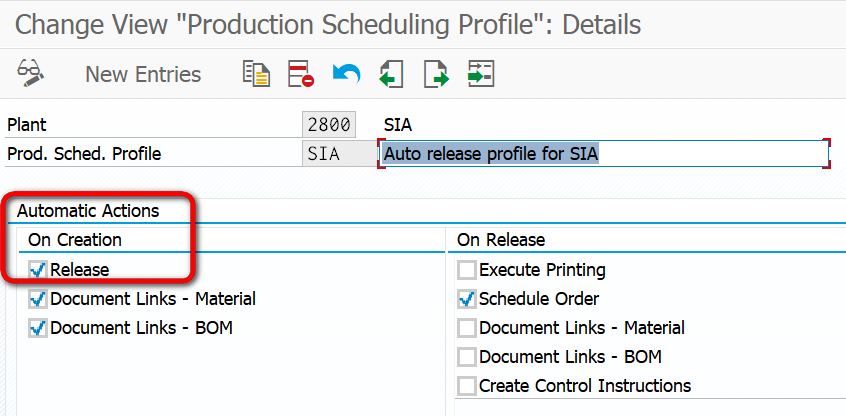Click the Other Entry selection icon

click(x=481, y=73)
